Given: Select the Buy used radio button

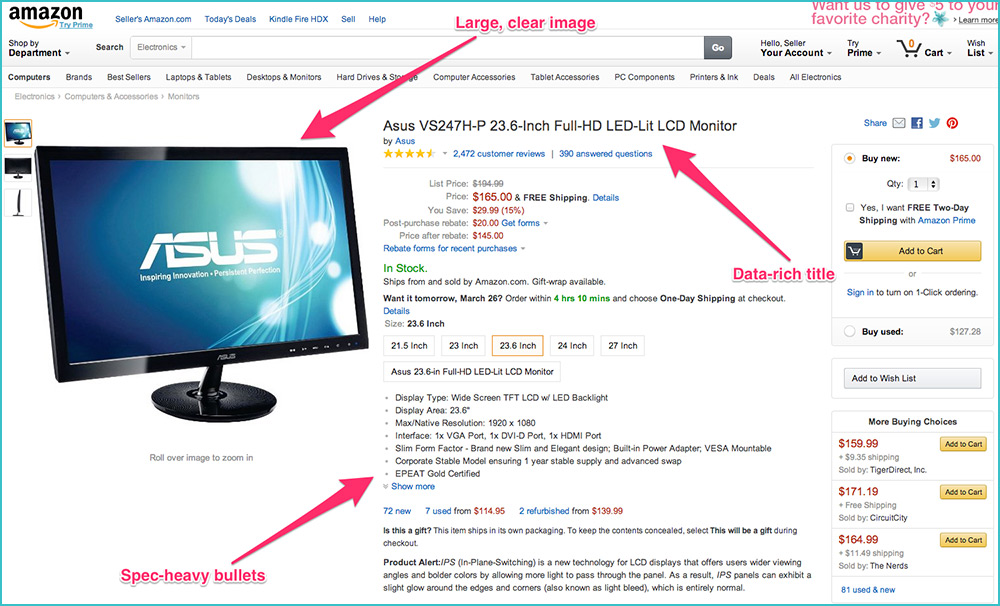Looking at the screenshot, I should coord(849,332).
